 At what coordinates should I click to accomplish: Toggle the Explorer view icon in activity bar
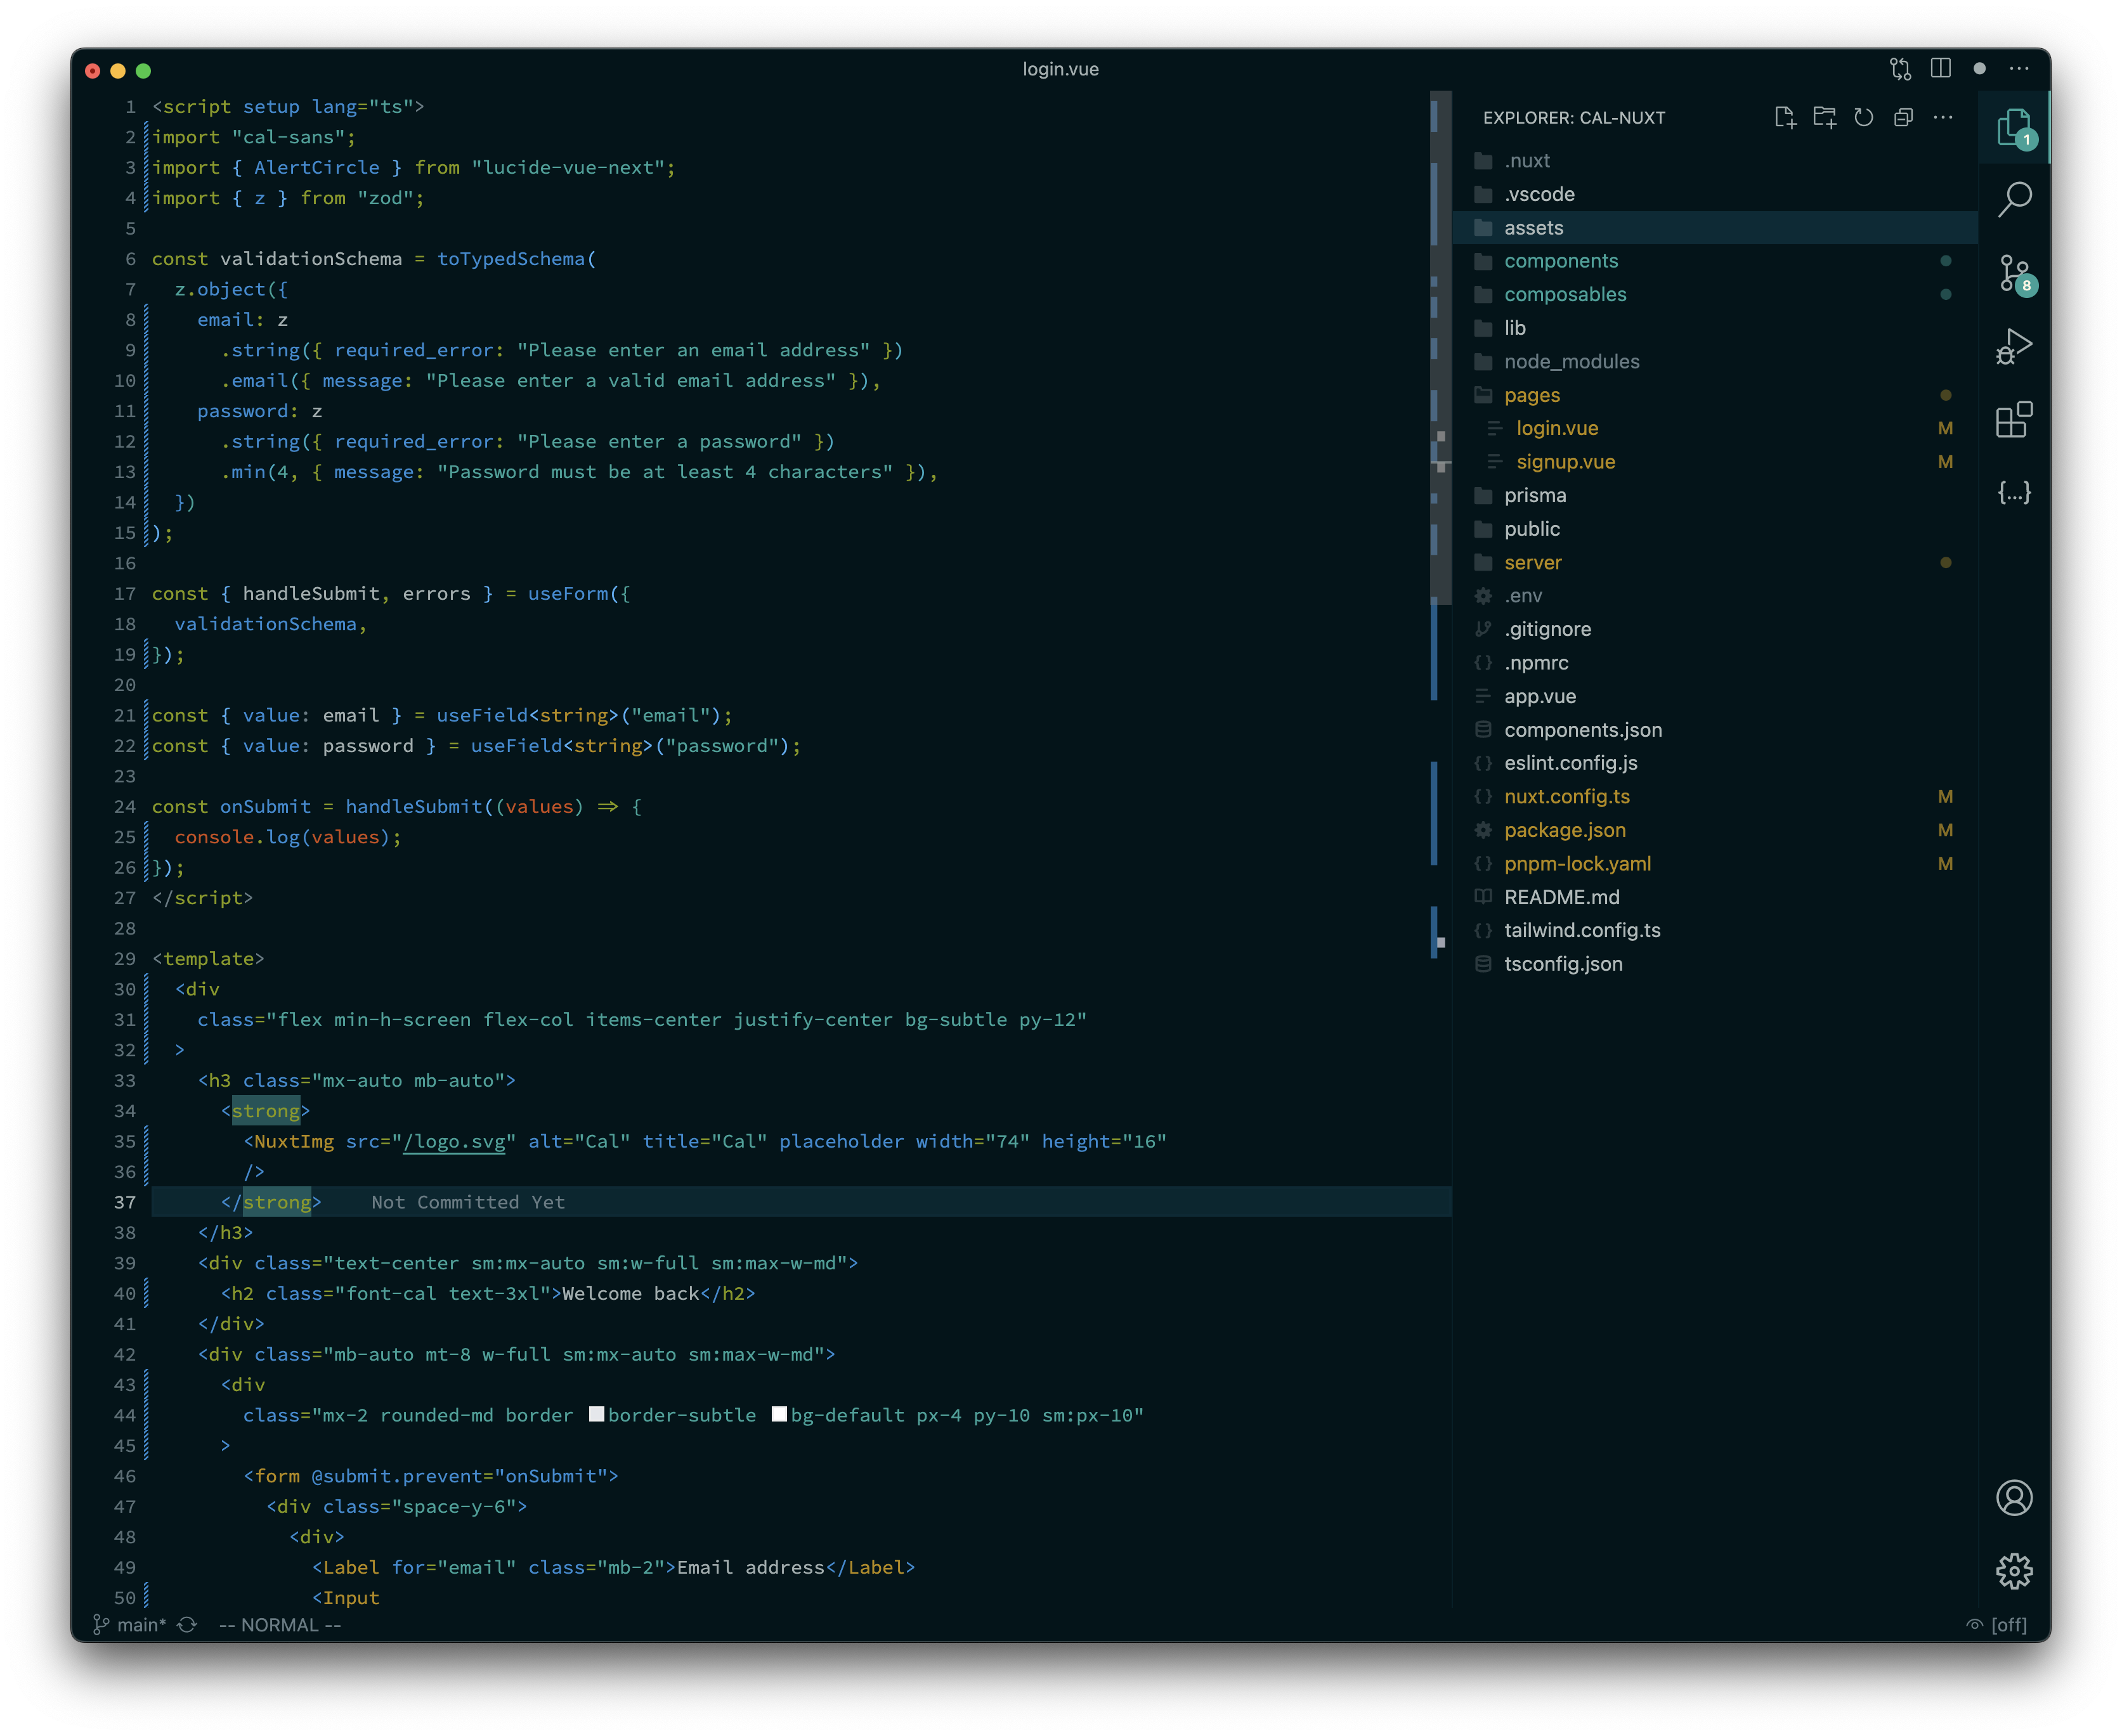click(x=2014, y=127)
